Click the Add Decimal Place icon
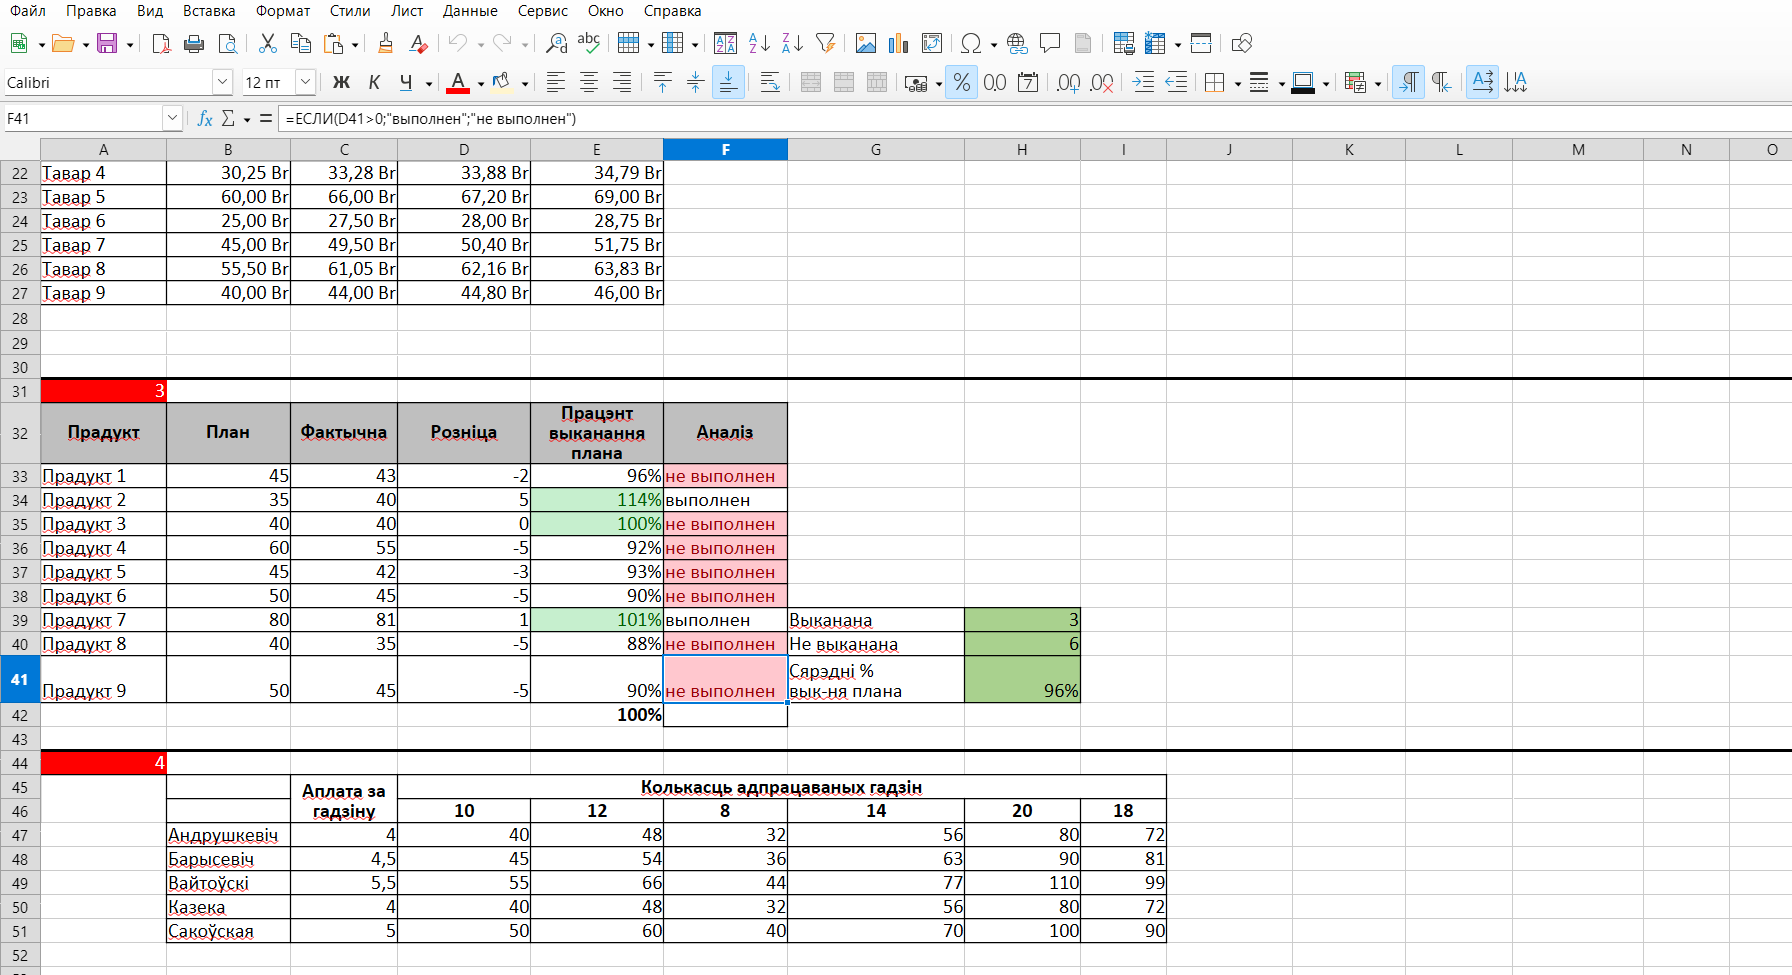 [x=1068, y=82]
